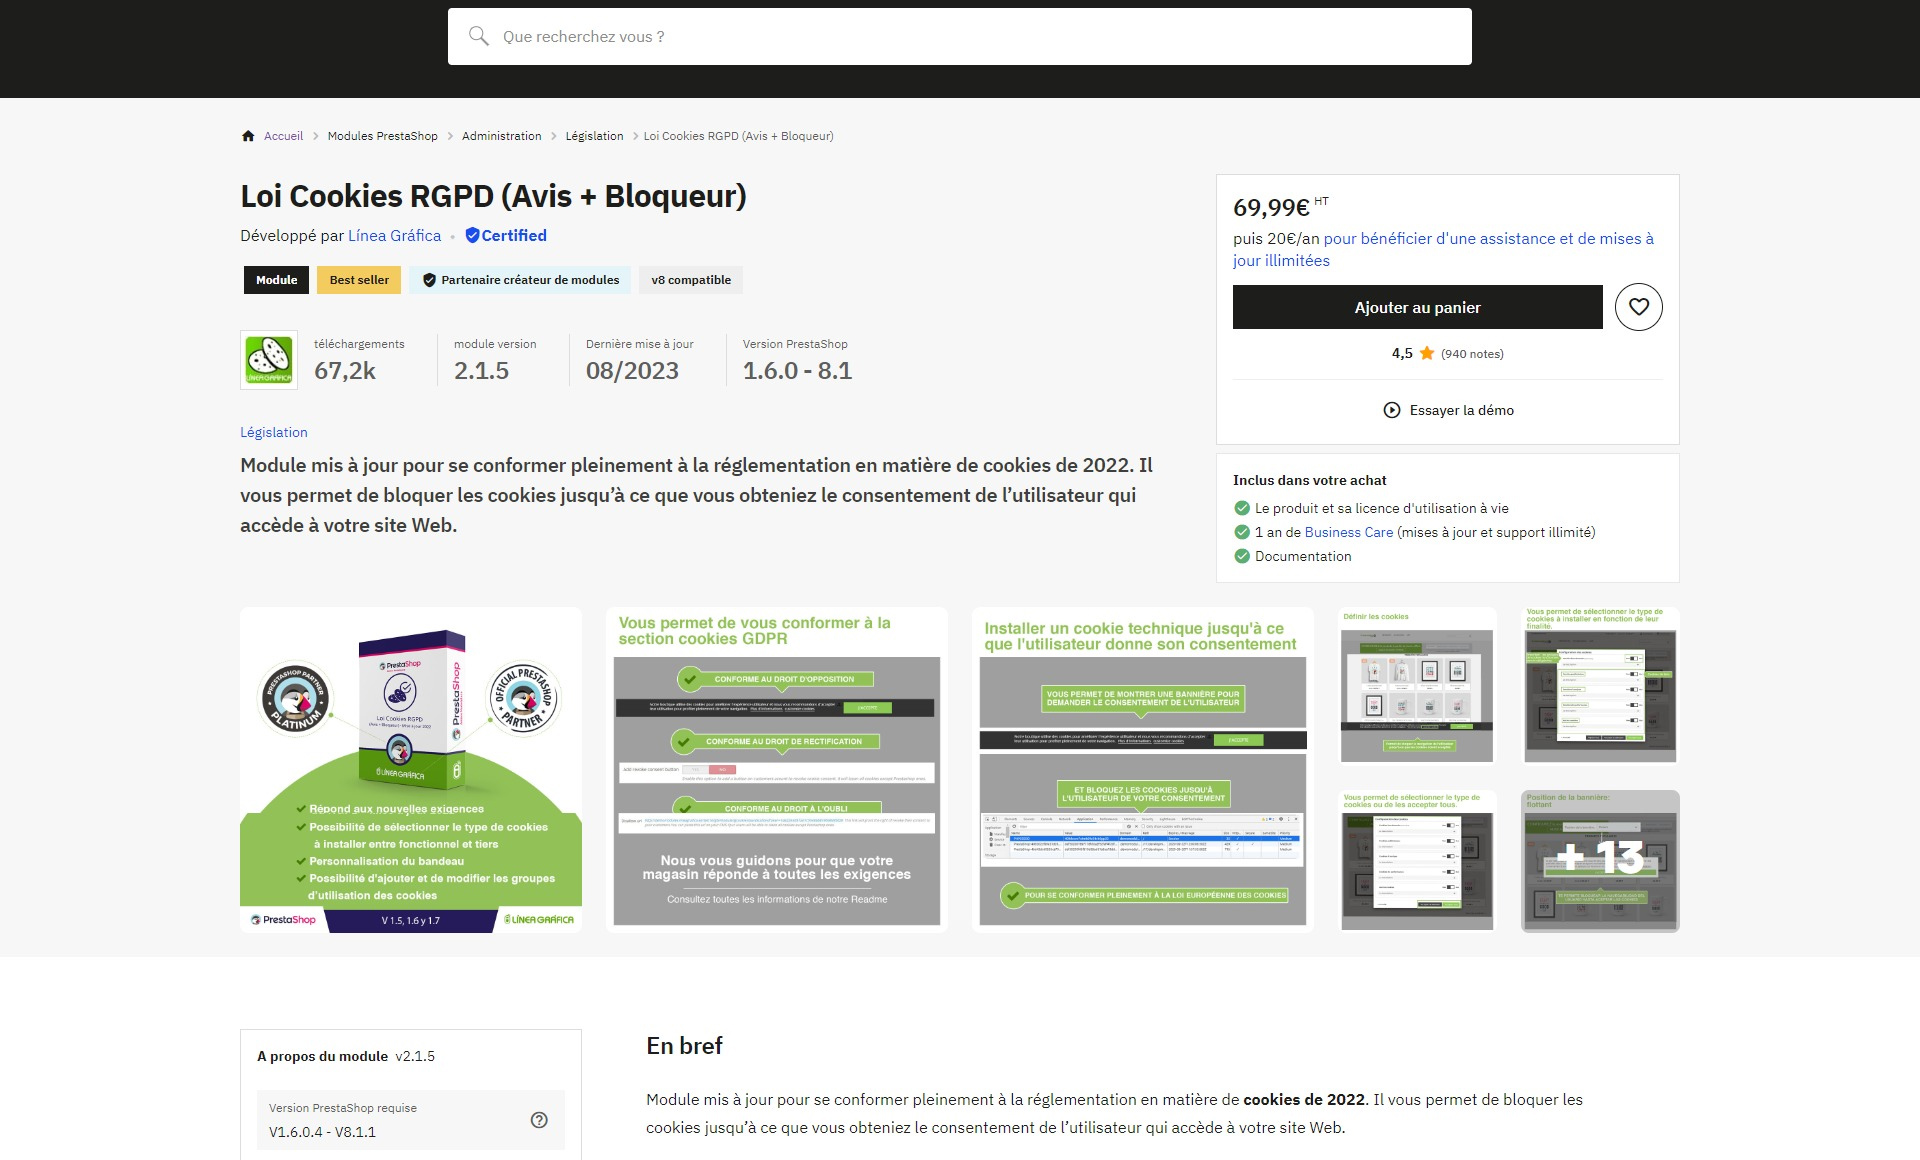1920x1160 pixels.
Task: Open the Législation breadcrumb link
Action: coord(594,136)
